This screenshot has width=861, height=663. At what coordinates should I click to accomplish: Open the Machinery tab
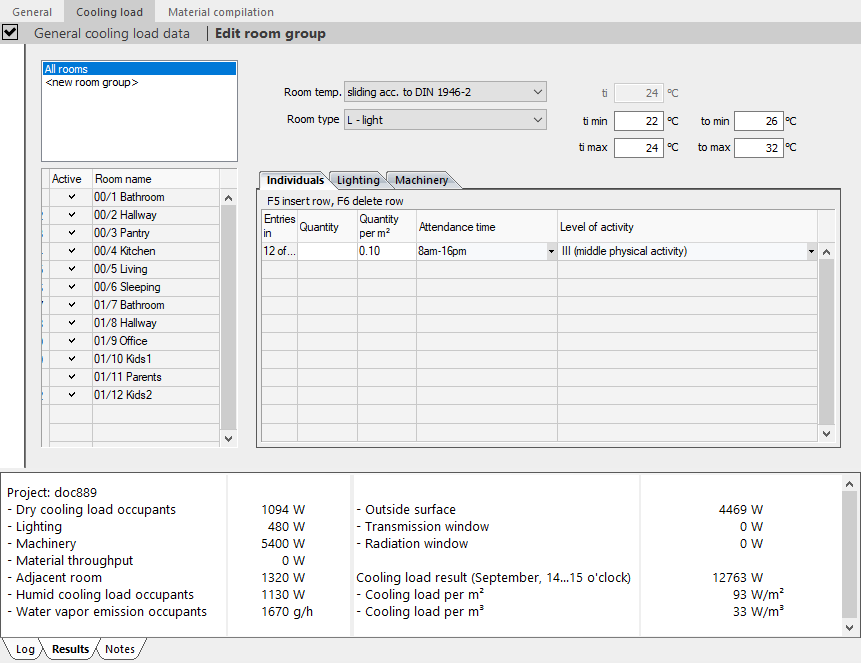tap(421, 180)
